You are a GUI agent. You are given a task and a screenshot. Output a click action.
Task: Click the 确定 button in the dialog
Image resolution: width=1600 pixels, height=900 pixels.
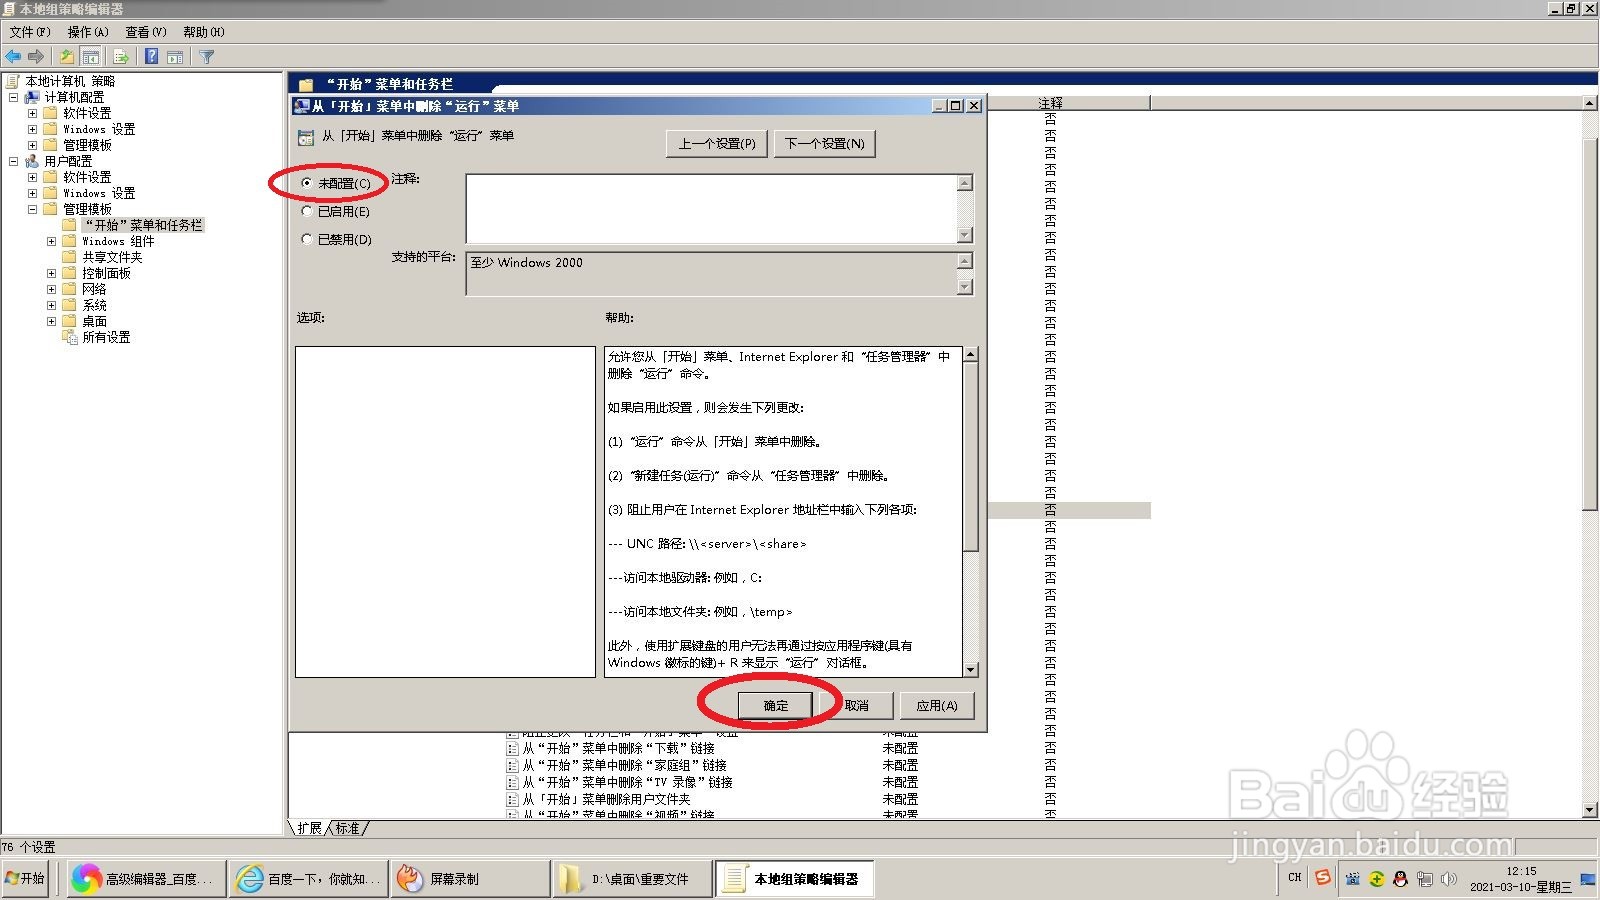(774, 705)
